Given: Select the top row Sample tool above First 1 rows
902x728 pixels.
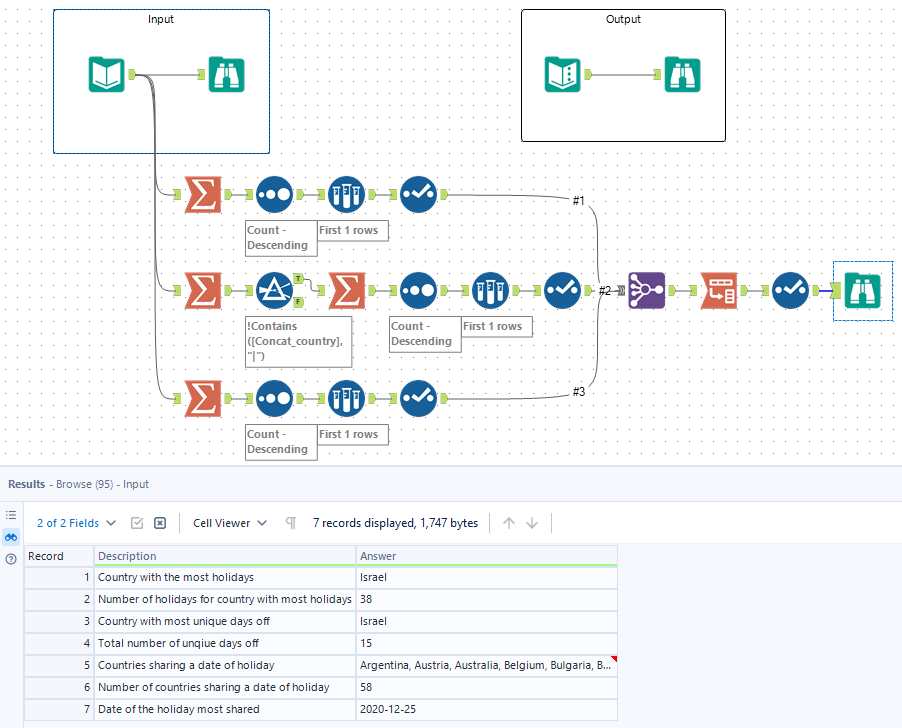Looking at the screenshot, I should (346, 194).
